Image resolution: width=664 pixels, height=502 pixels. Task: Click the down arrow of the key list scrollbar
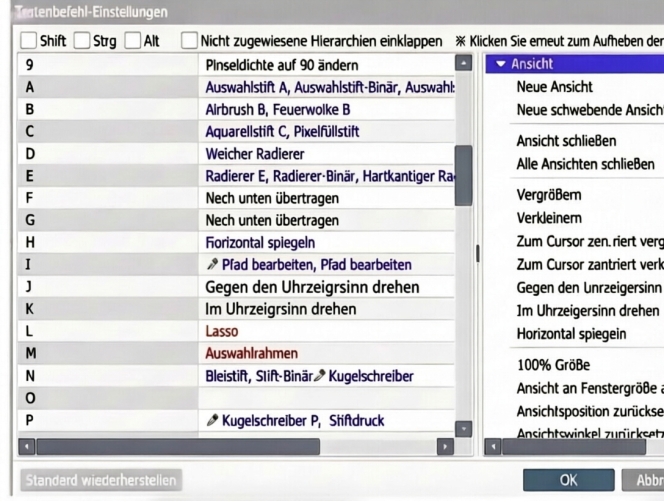[463, 428]
